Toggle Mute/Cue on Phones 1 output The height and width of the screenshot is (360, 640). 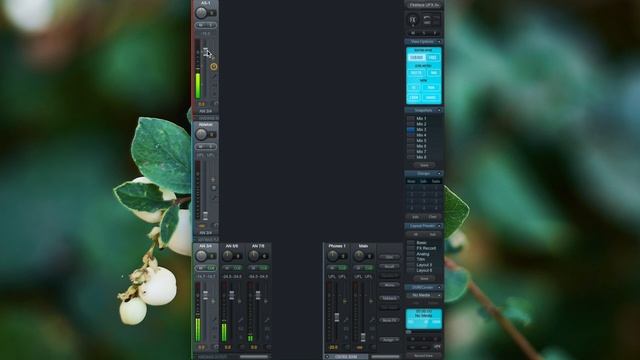coord(337,268)
